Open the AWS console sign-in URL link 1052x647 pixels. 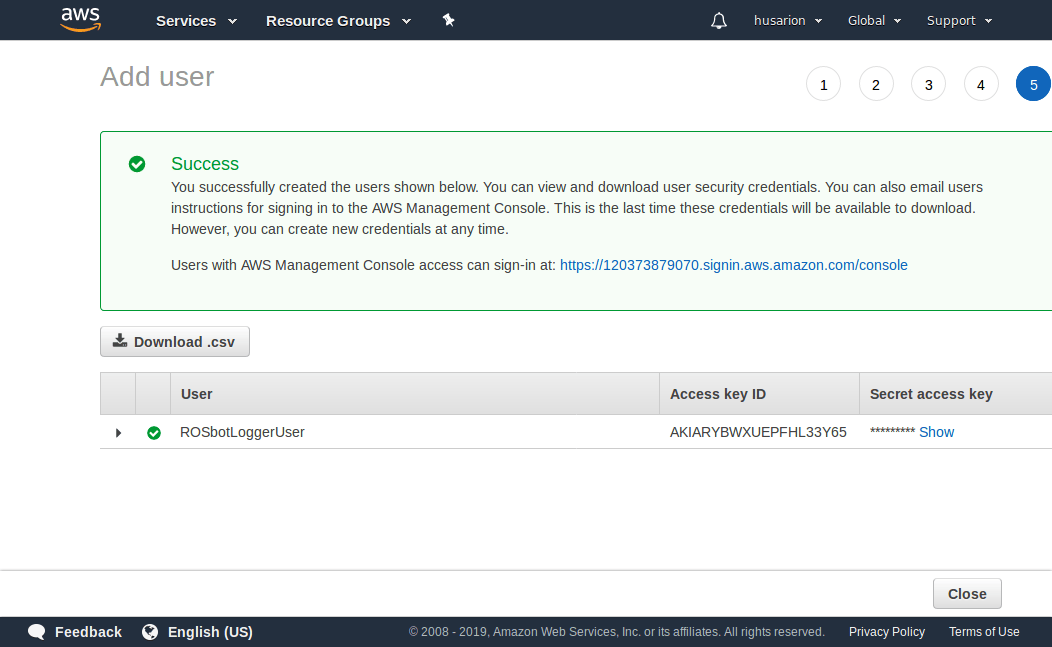point(733,265)
